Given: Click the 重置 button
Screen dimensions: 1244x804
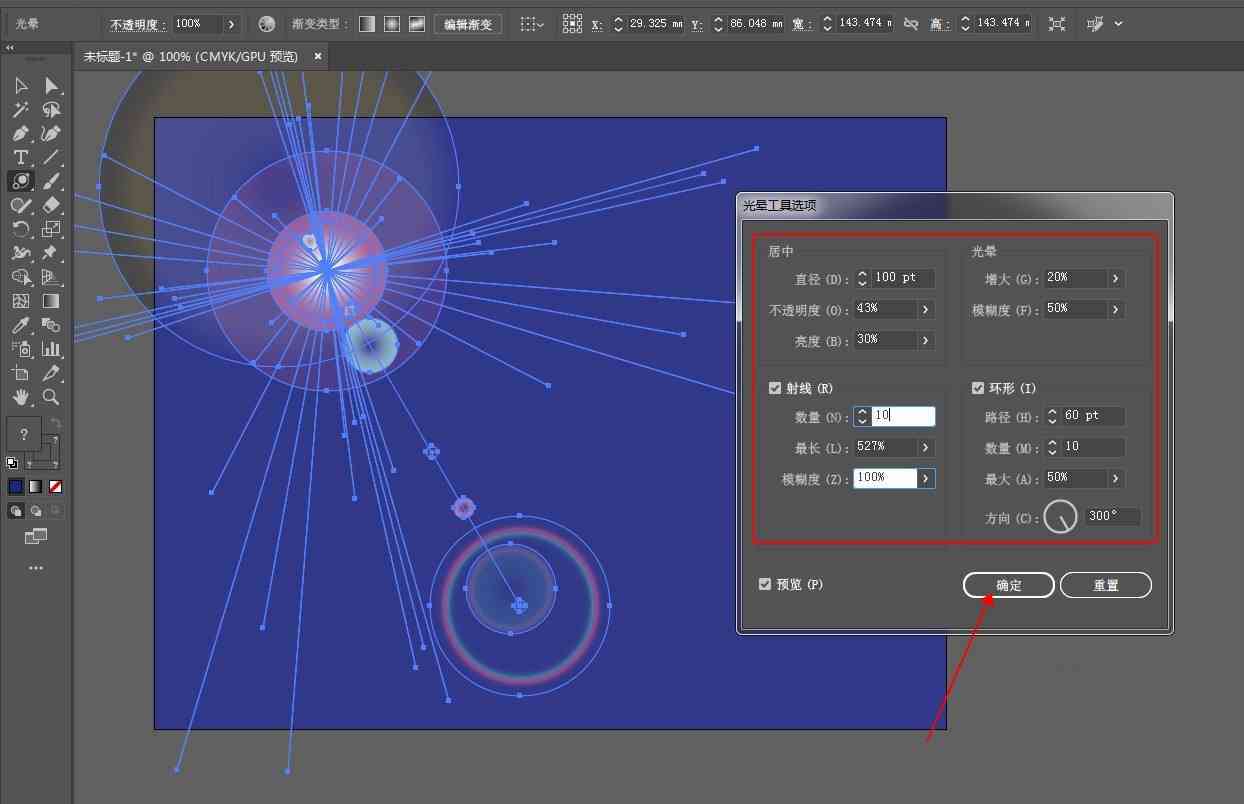Looking at the screenshot, I should click(x=1106, y=585).
